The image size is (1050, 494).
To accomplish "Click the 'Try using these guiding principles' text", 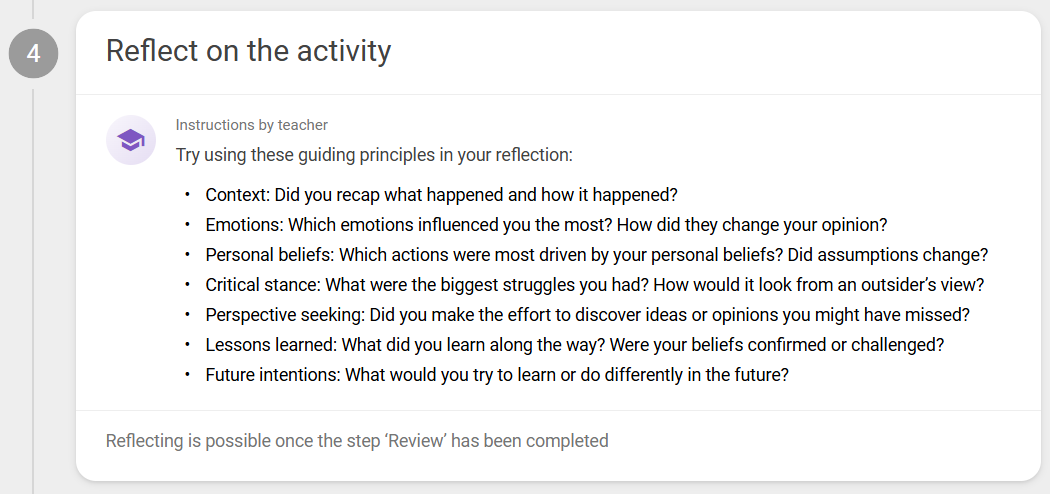I will tap(374, 155).
